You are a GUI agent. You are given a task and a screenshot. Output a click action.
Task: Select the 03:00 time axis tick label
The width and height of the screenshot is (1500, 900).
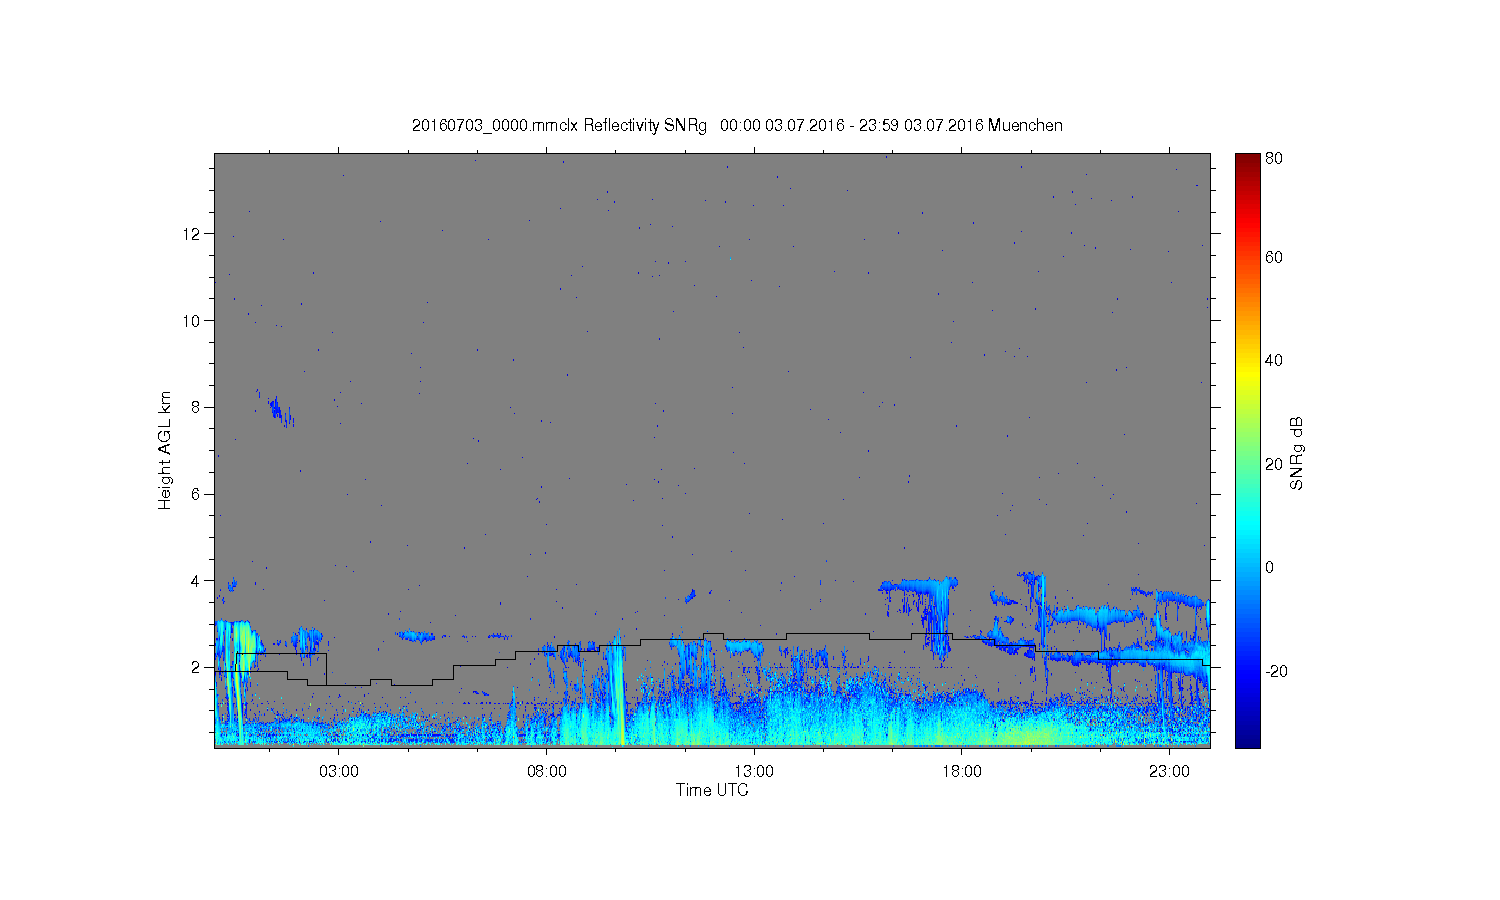pyautogui.click(x=339, y=772)
